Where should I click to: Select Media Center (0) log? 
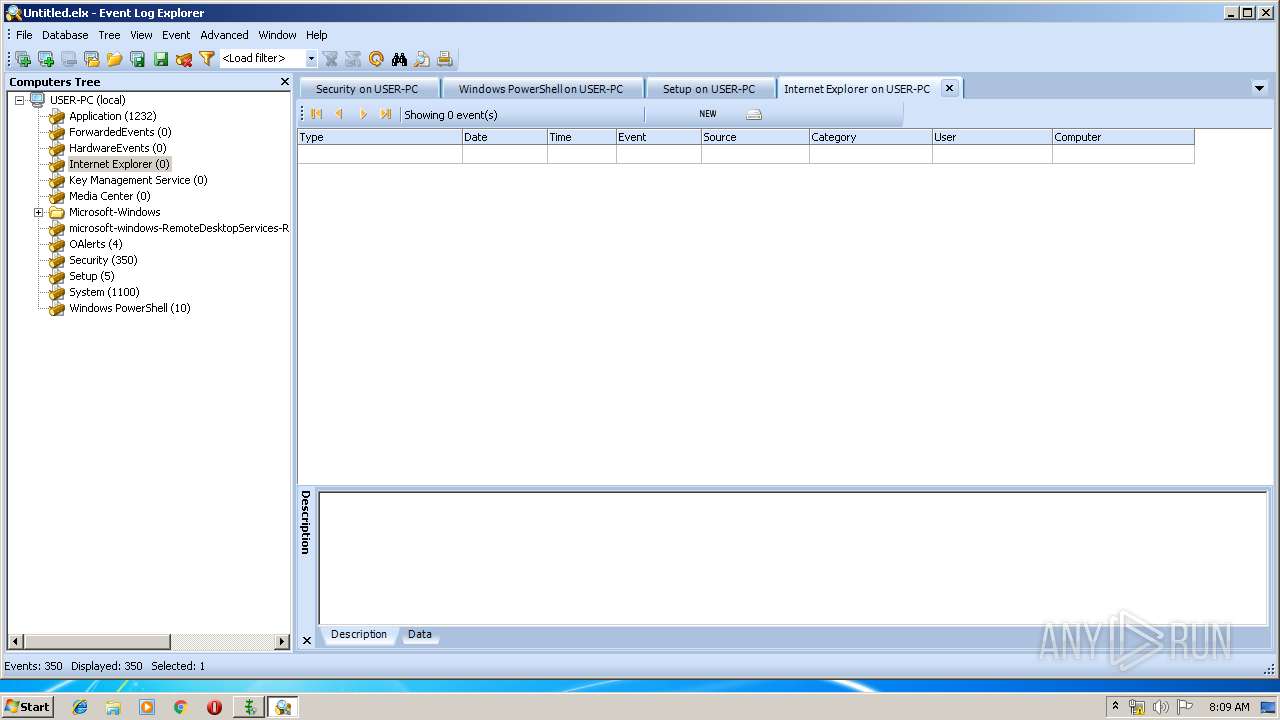pos(109,196)
